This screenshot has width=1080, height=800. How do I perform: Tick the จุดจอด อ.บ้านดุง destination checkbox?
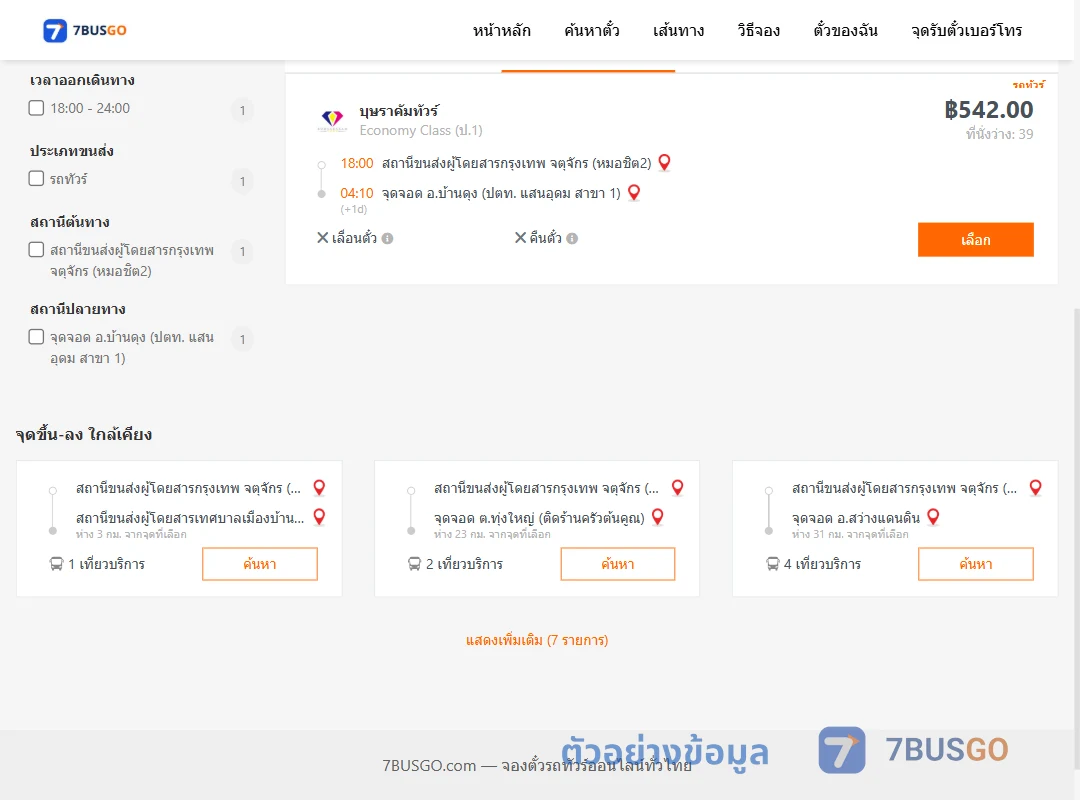pos(37,337)
